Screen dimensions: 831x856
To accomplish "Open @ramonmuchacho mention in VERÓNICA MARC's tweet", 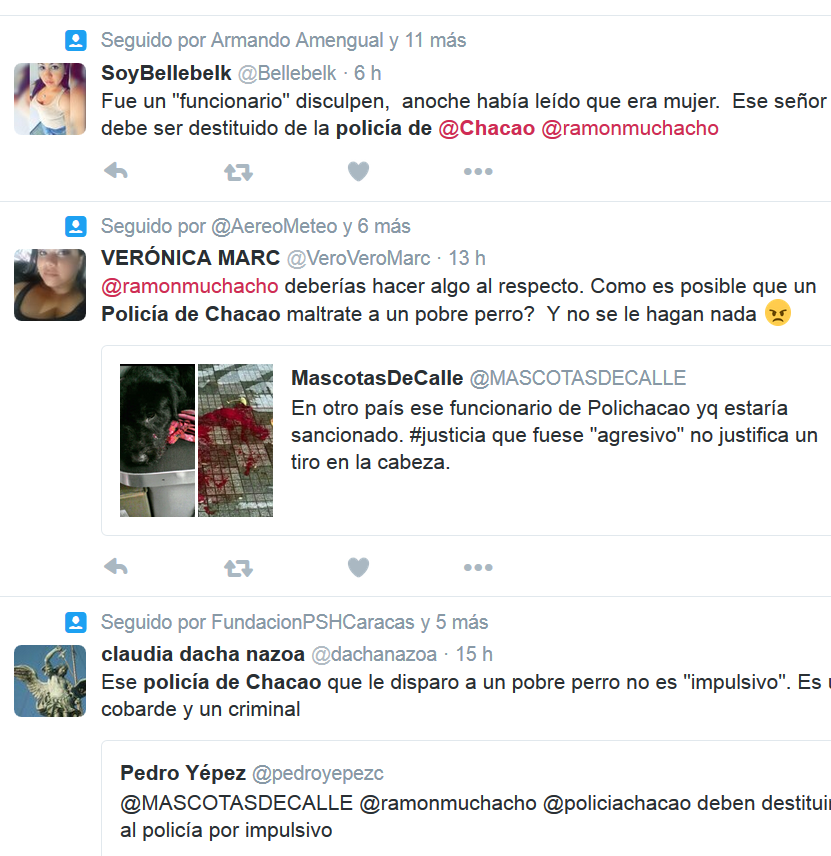I will (189, 286).
